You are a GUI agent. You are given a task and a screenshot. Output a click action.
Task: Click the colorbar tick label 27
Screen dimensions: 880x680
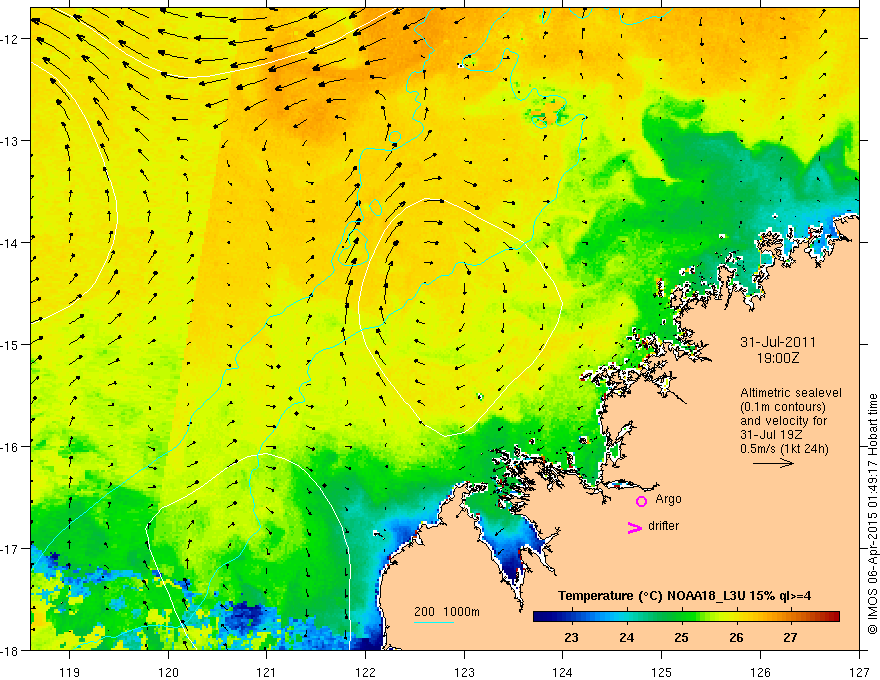tap(790, 637)
